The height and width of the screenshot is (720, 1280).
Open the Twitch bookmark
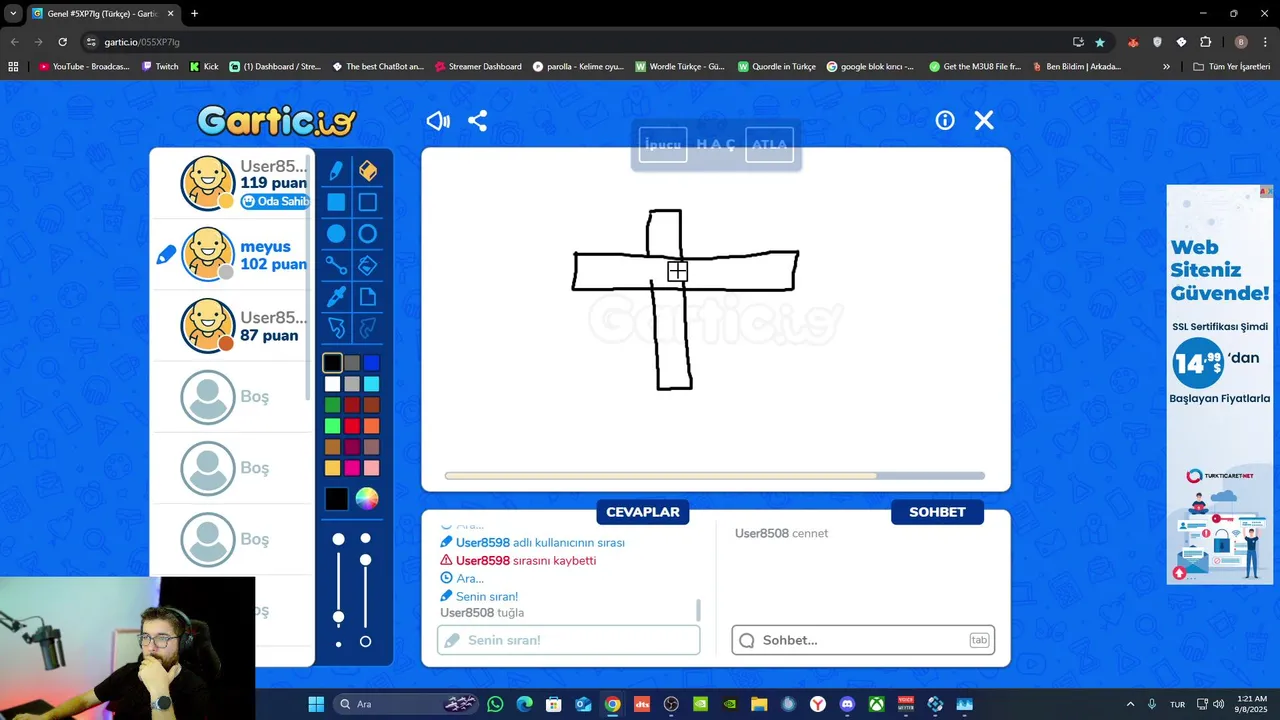[x=160, y=67]
